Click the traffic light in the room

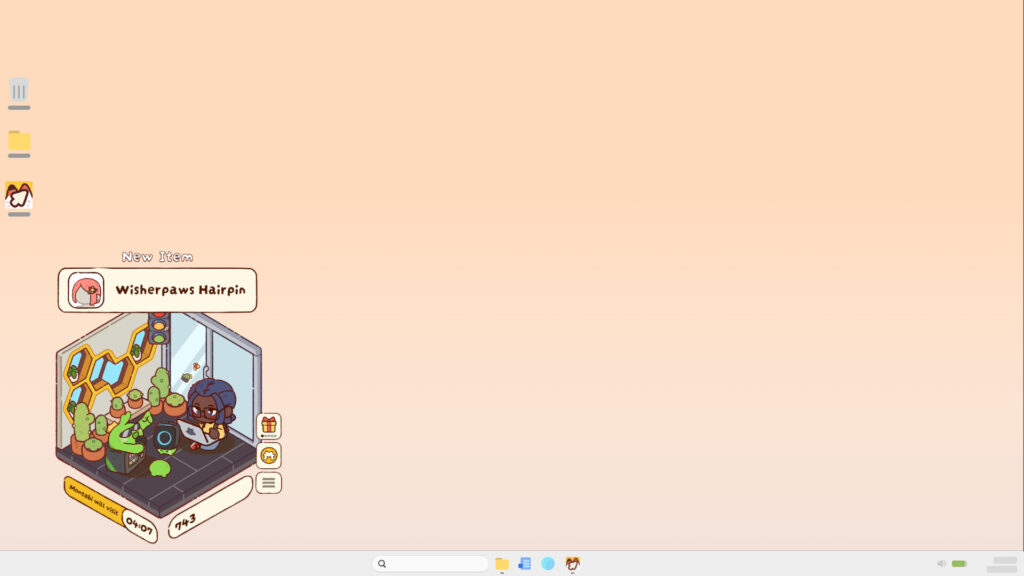pos(159,327)
